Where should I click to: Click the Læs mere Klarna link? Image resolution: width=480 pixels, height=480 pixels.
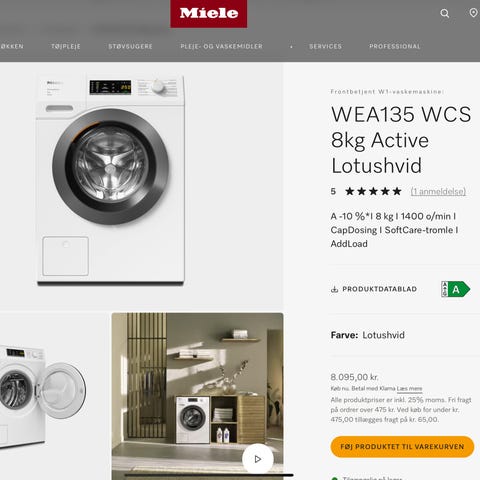pos(409,388)
